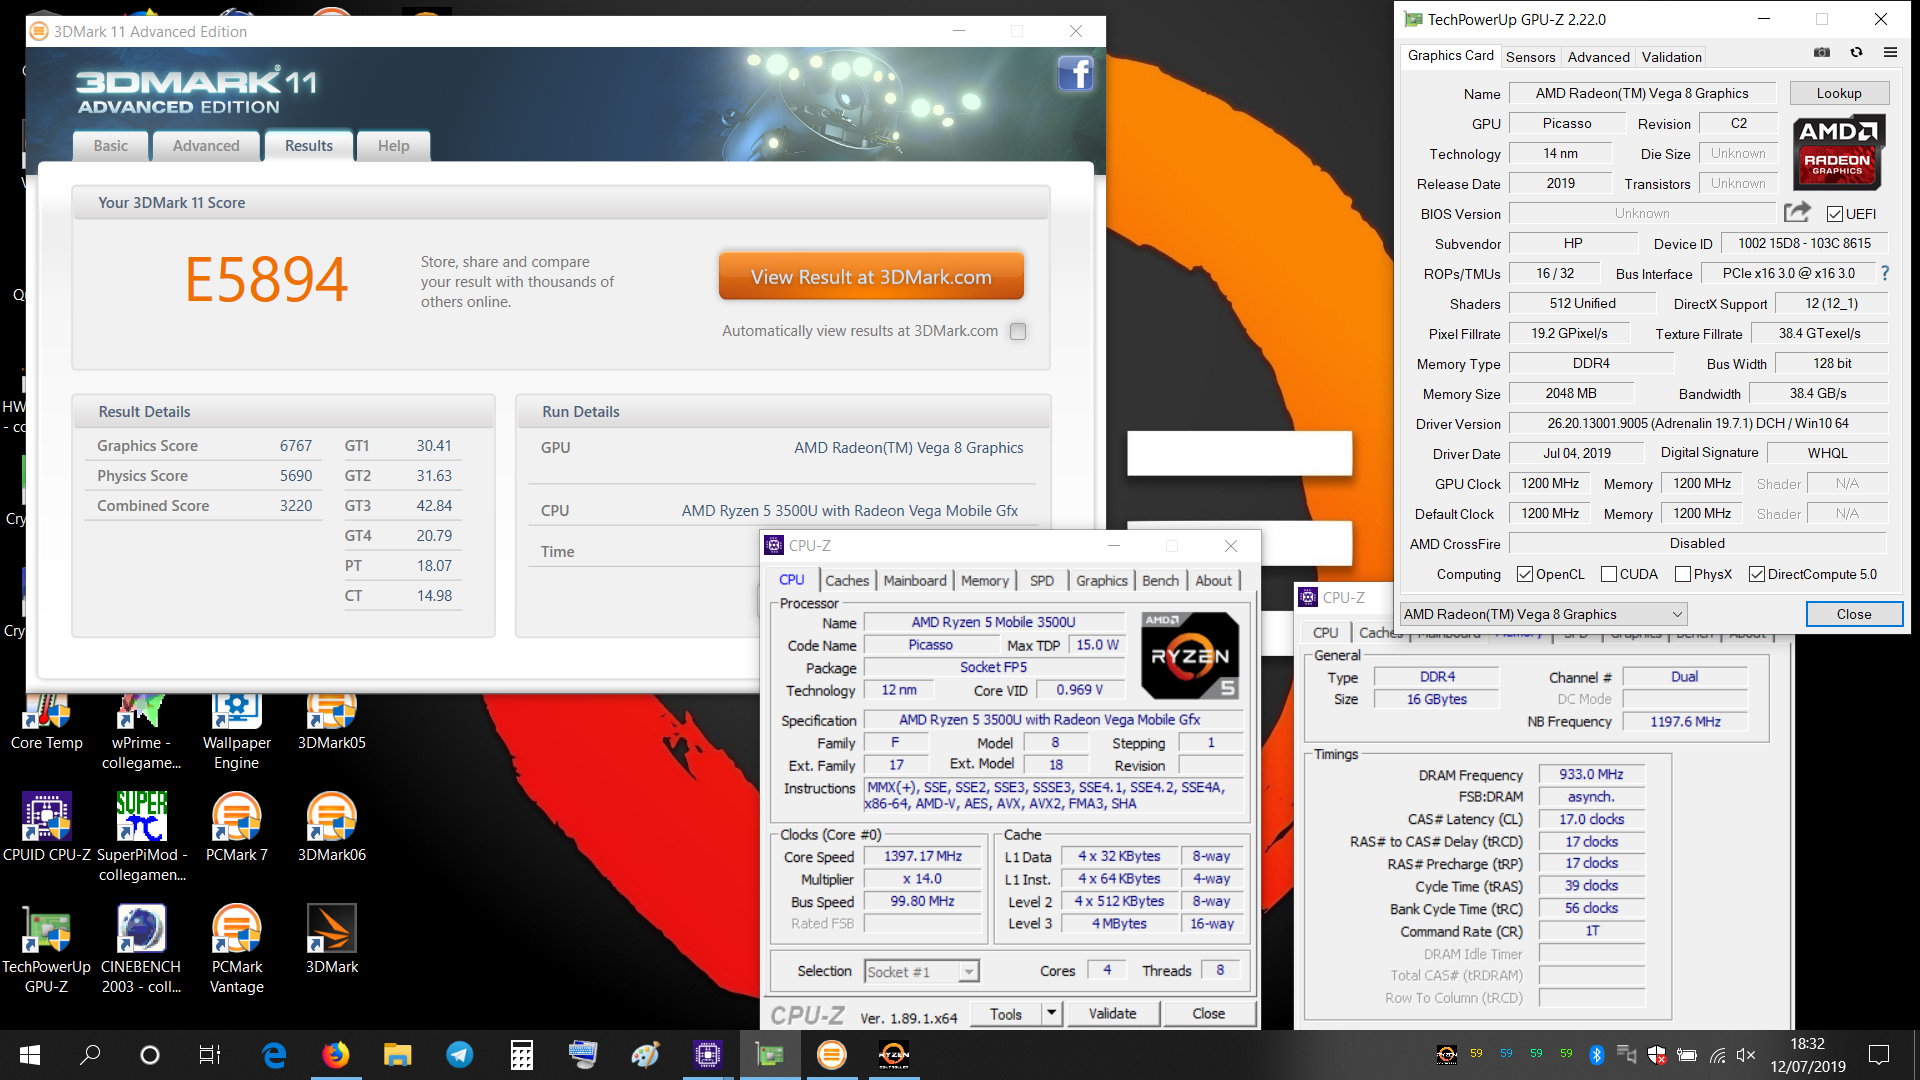Open the Help tab in 3DMark 11
Screen dimensions: 1920x1080
click(x=393, y=145)
